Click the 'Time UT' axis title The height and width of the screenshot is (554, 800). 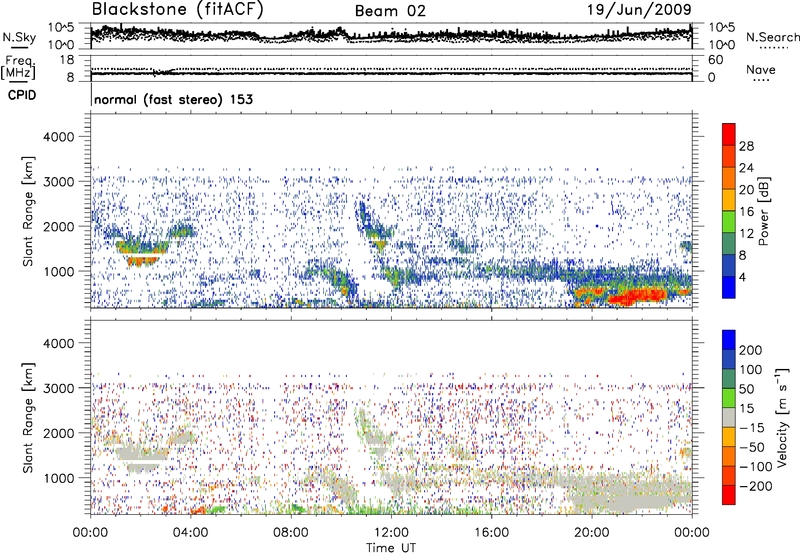tap(391, 548)
